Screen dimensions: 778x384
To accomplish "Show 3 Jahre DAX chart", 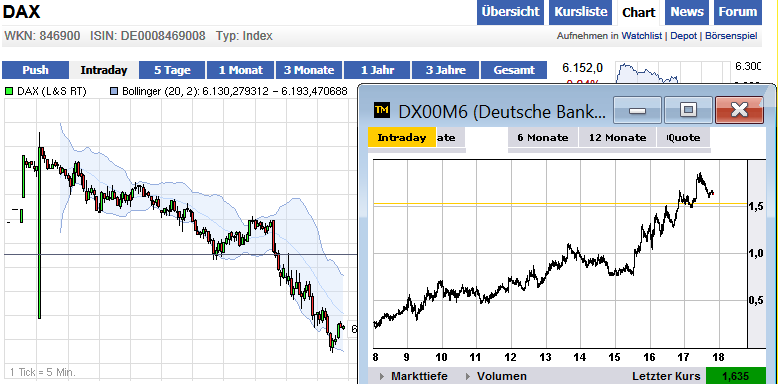I will 445,70.
